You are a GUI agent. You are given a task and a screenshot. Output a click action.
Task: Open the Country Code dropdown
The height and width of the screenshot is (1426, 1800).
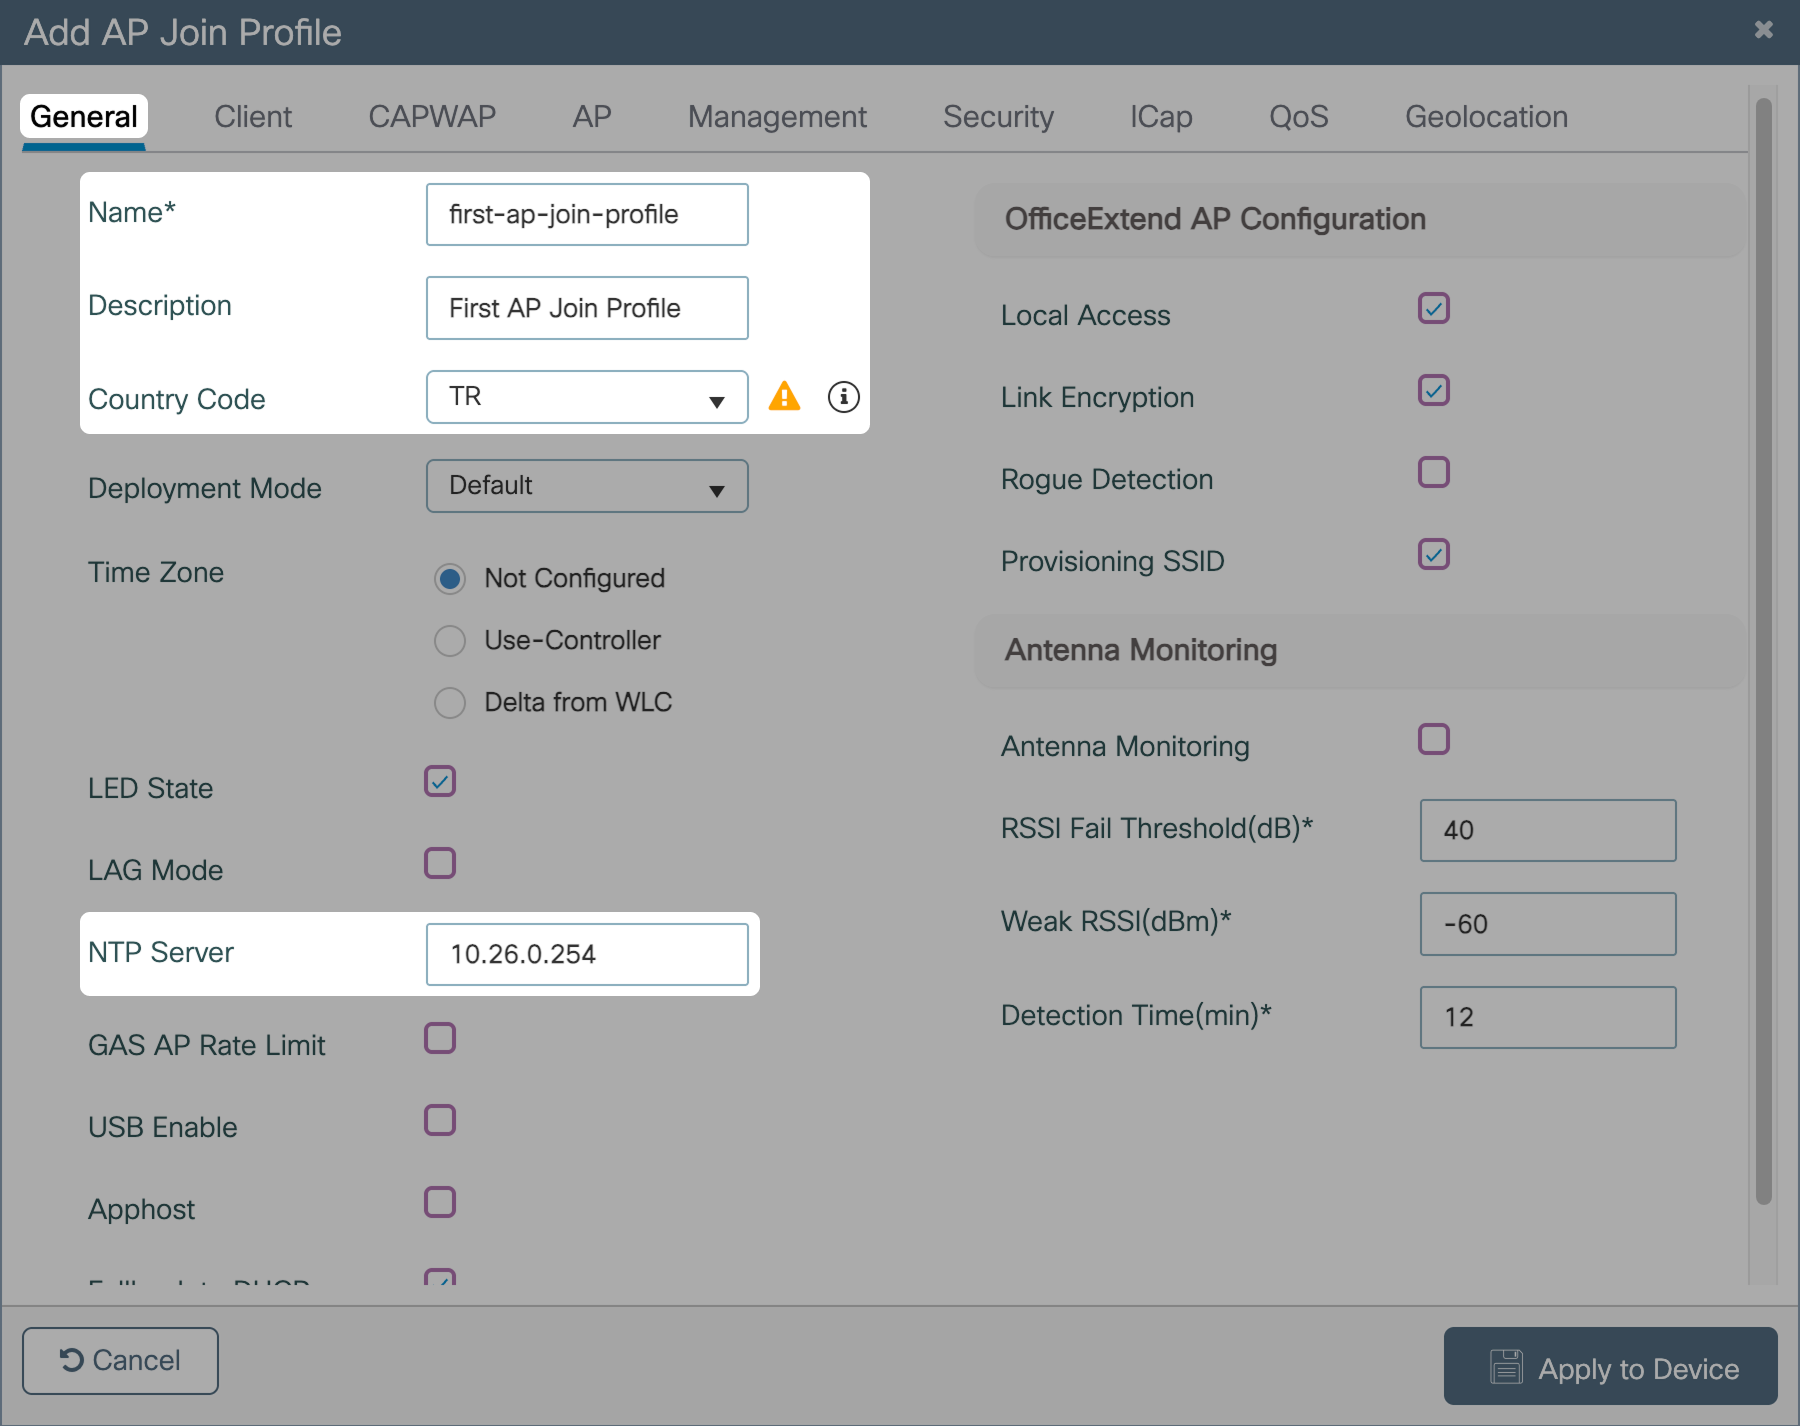point(587,397)
